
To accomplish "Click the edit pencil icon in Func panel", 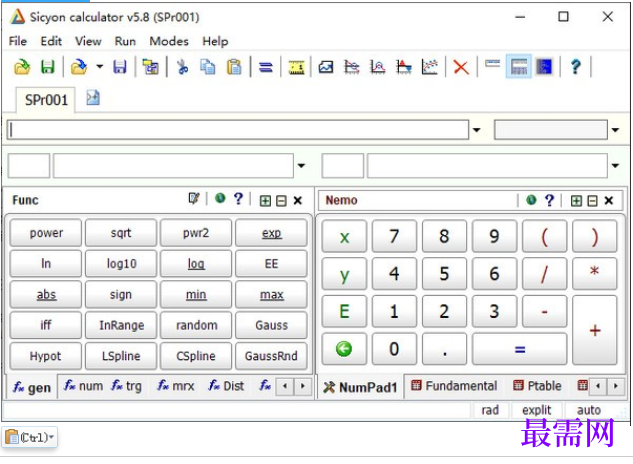I will click(x=194, y=198).
